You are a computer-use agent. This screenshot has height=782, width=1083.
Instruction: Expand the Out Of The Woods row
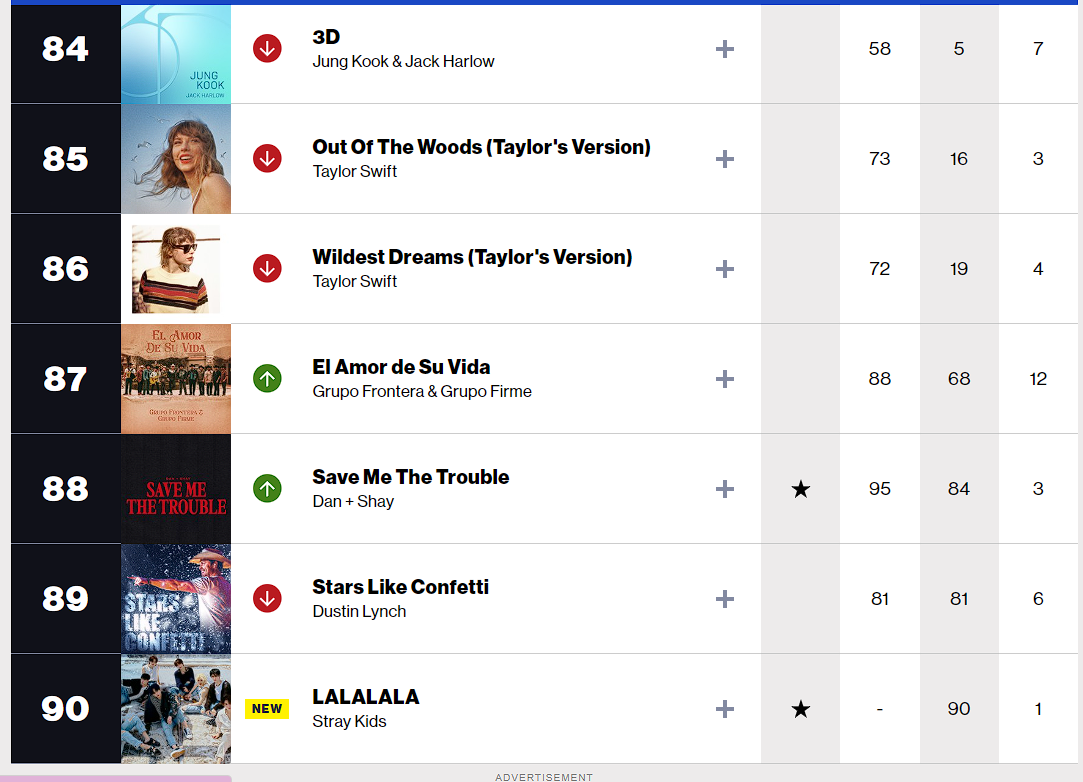click(725, 159)
